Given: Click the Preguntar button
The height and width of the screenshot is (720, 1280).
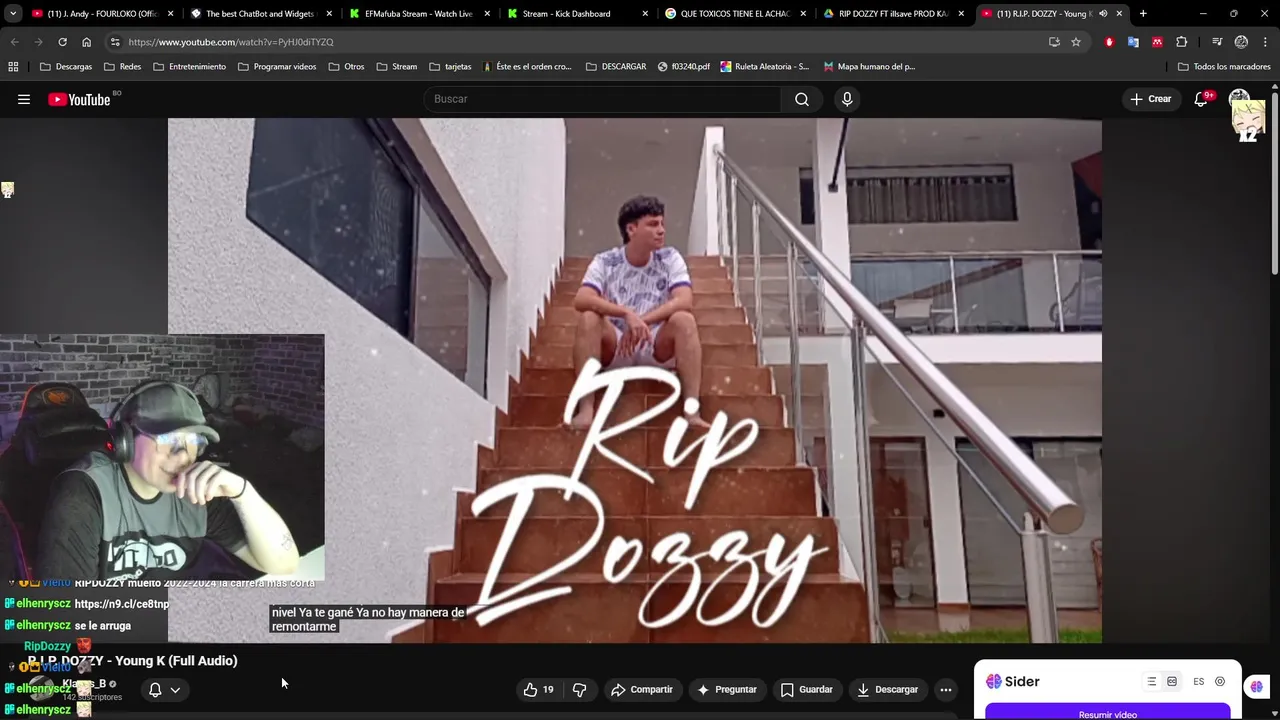Looking at the screenshot, I should click(727, 689).
